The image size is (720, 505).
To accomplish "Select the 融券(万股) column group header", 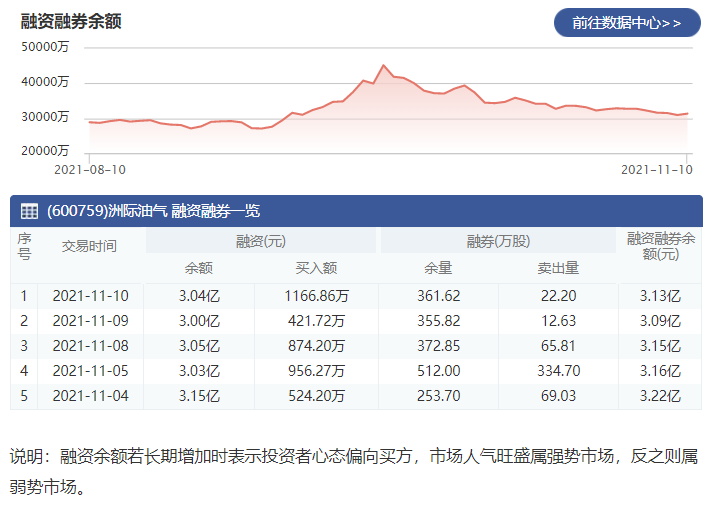I will 498,241.
